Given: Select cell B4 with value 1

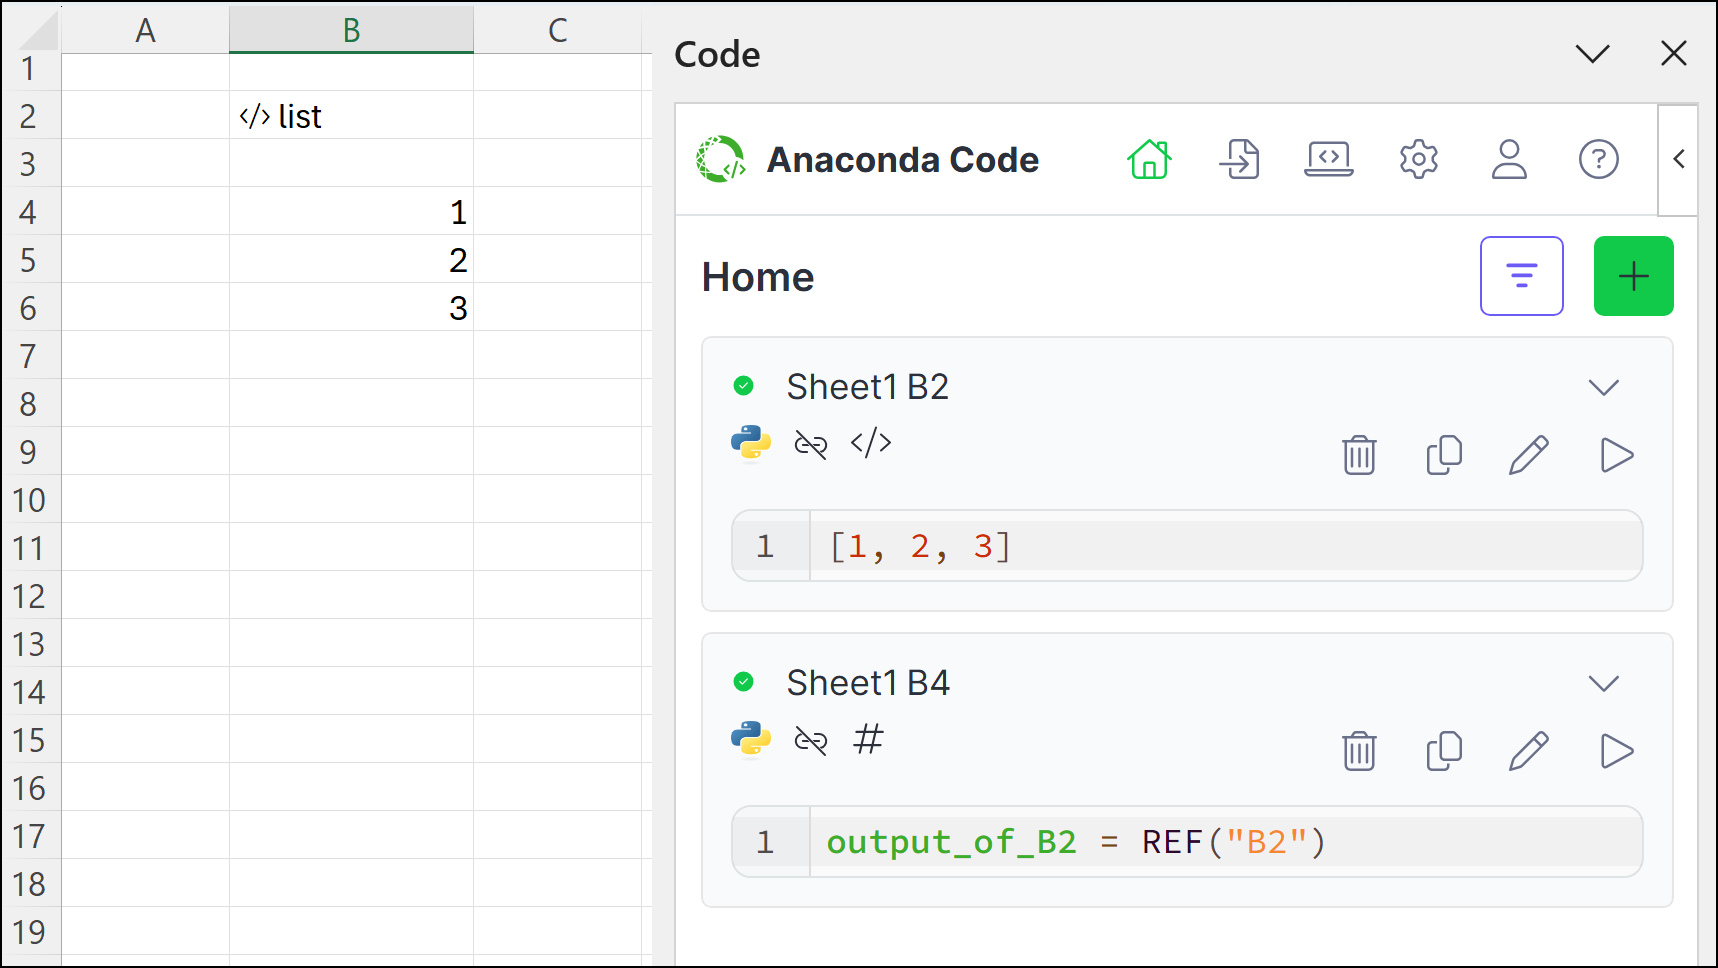Looking at the screenshot, I should click(x=351, y=211).
